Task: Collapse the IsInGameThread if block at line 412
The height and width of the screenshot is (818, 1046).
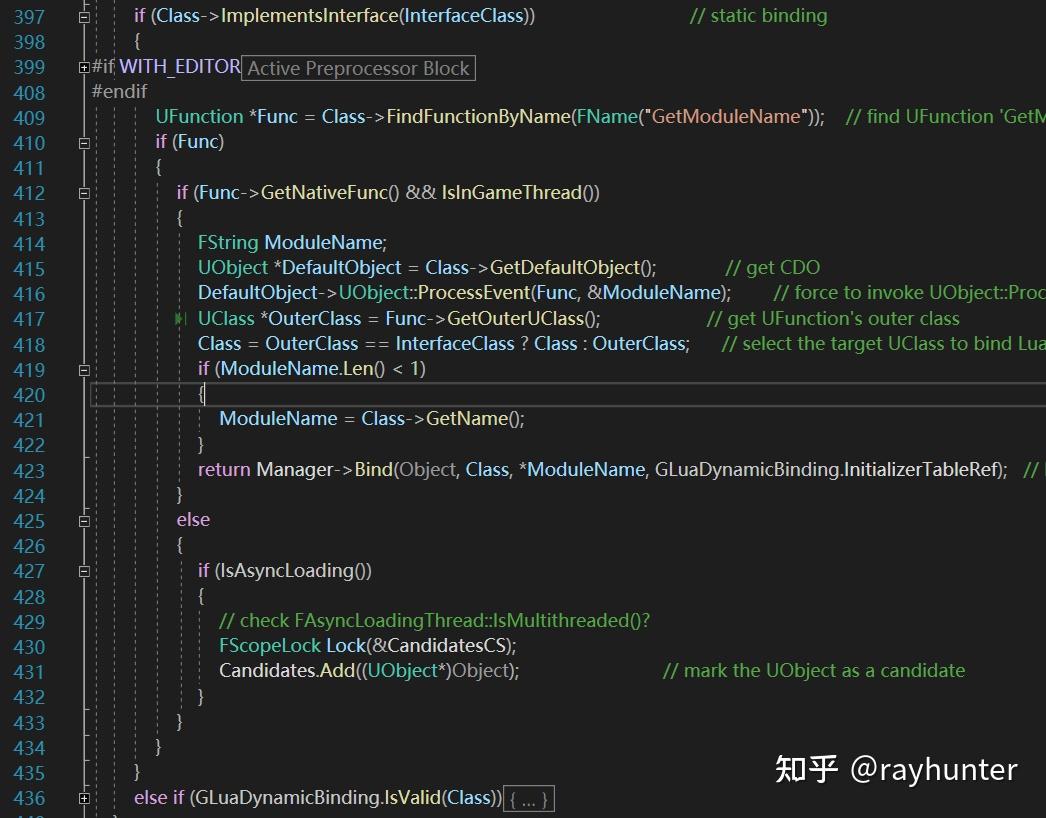Action: click(85, 192)
